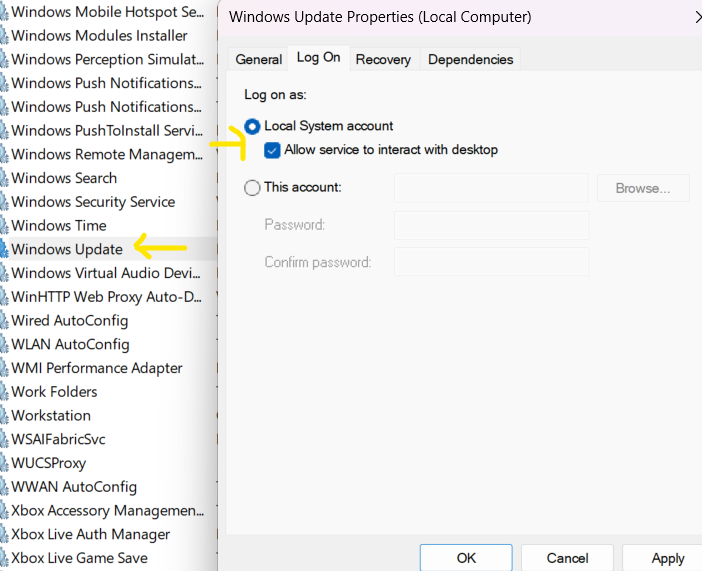702x571 pixels.
Task: Select WUCSProxy service row
Action: 107,463
